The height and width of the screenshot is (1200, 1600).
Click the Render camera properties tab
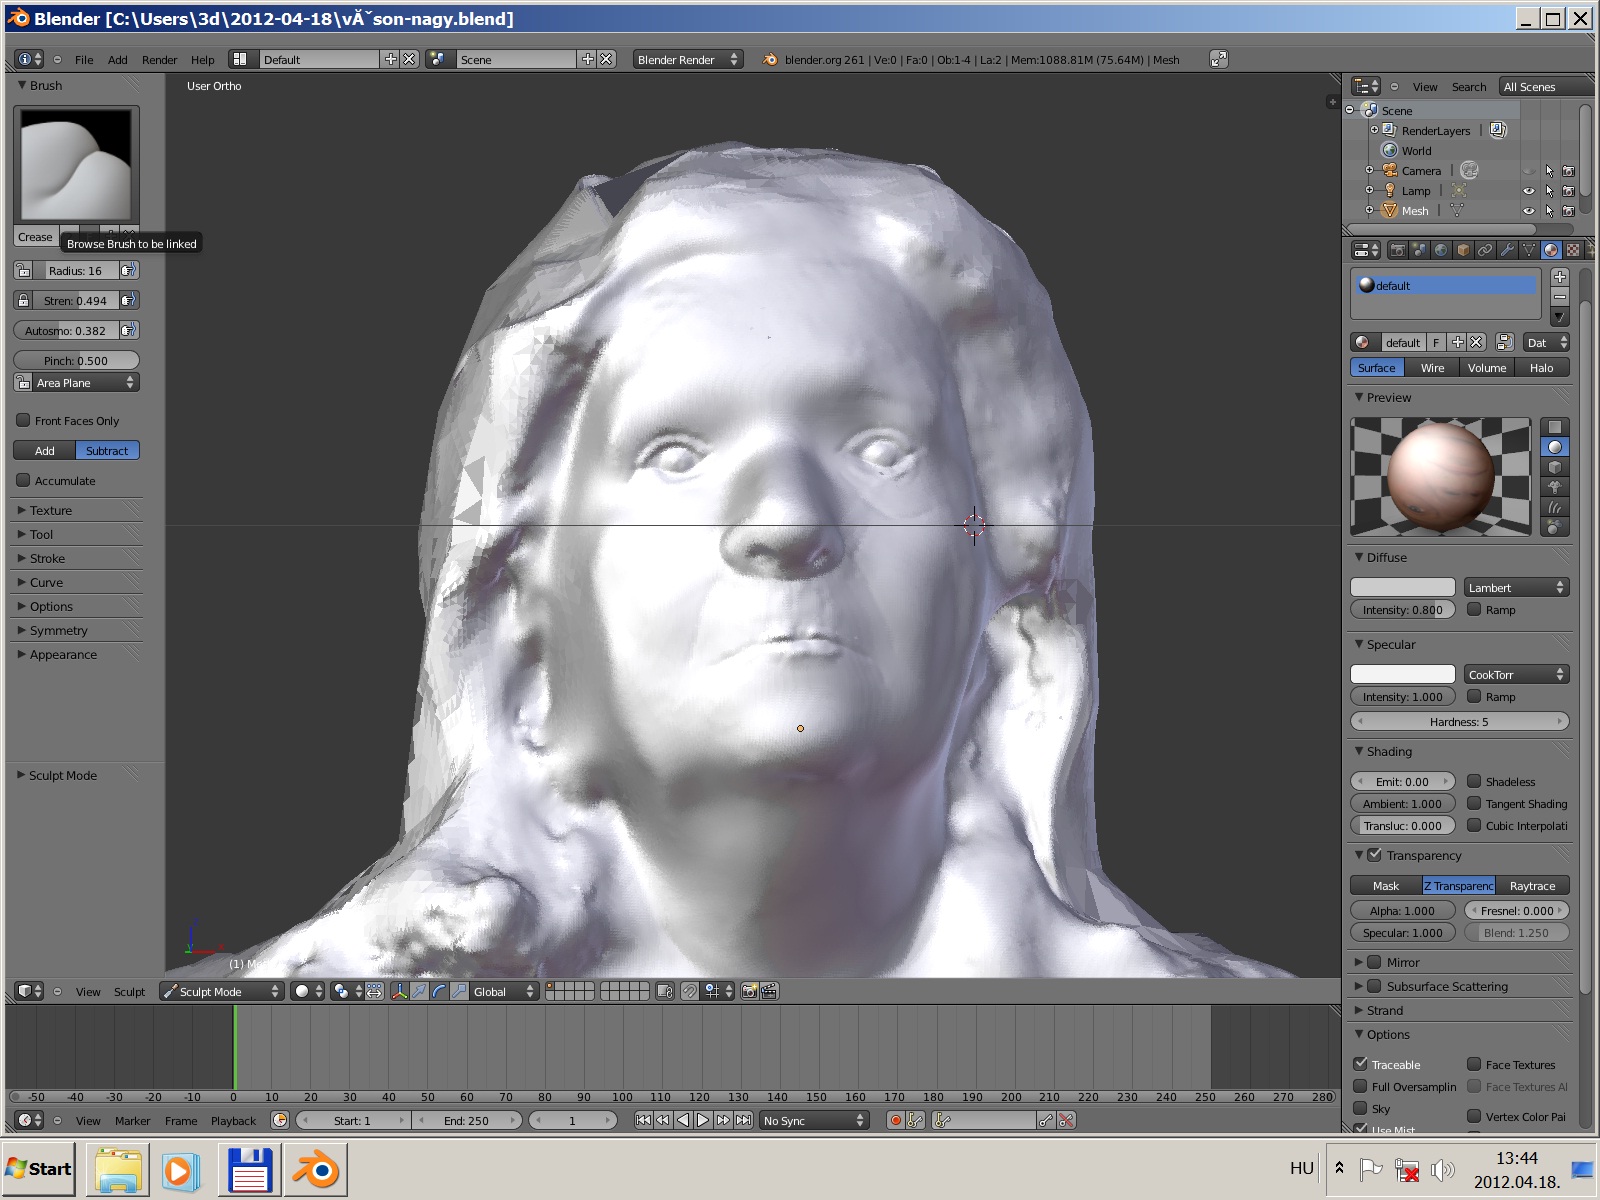(x=1398, y=250)
